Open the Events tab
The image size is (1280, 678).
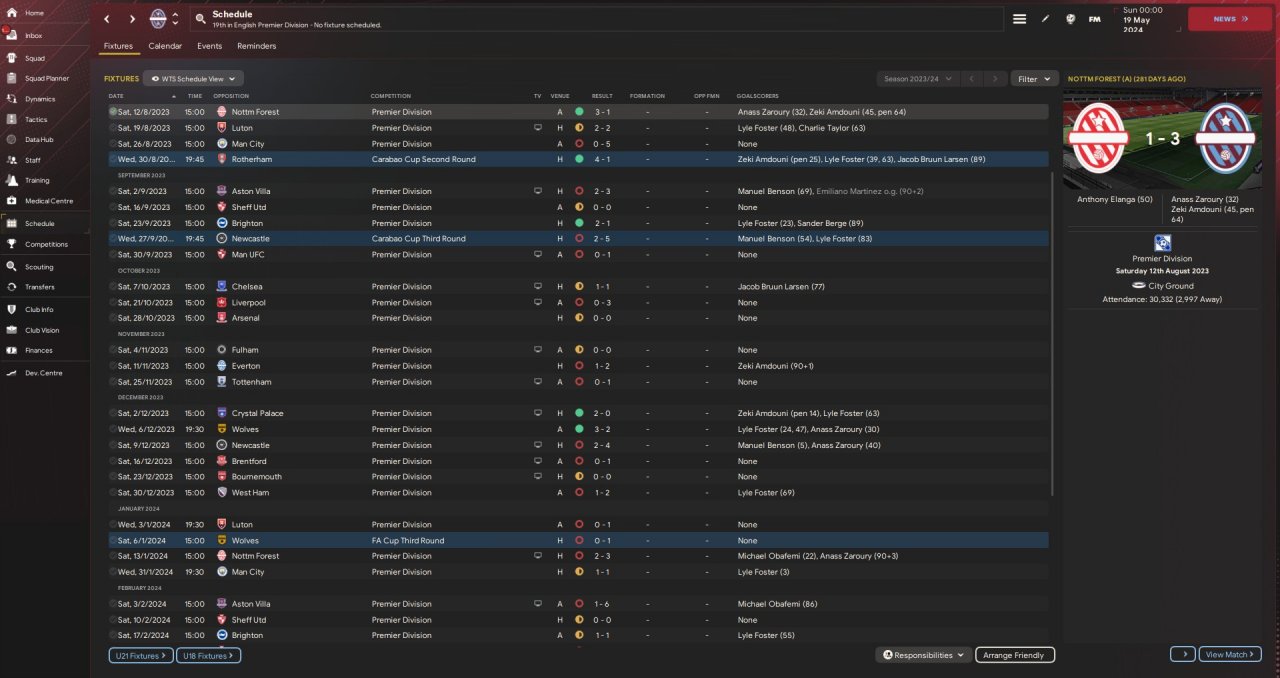(209, 46)
